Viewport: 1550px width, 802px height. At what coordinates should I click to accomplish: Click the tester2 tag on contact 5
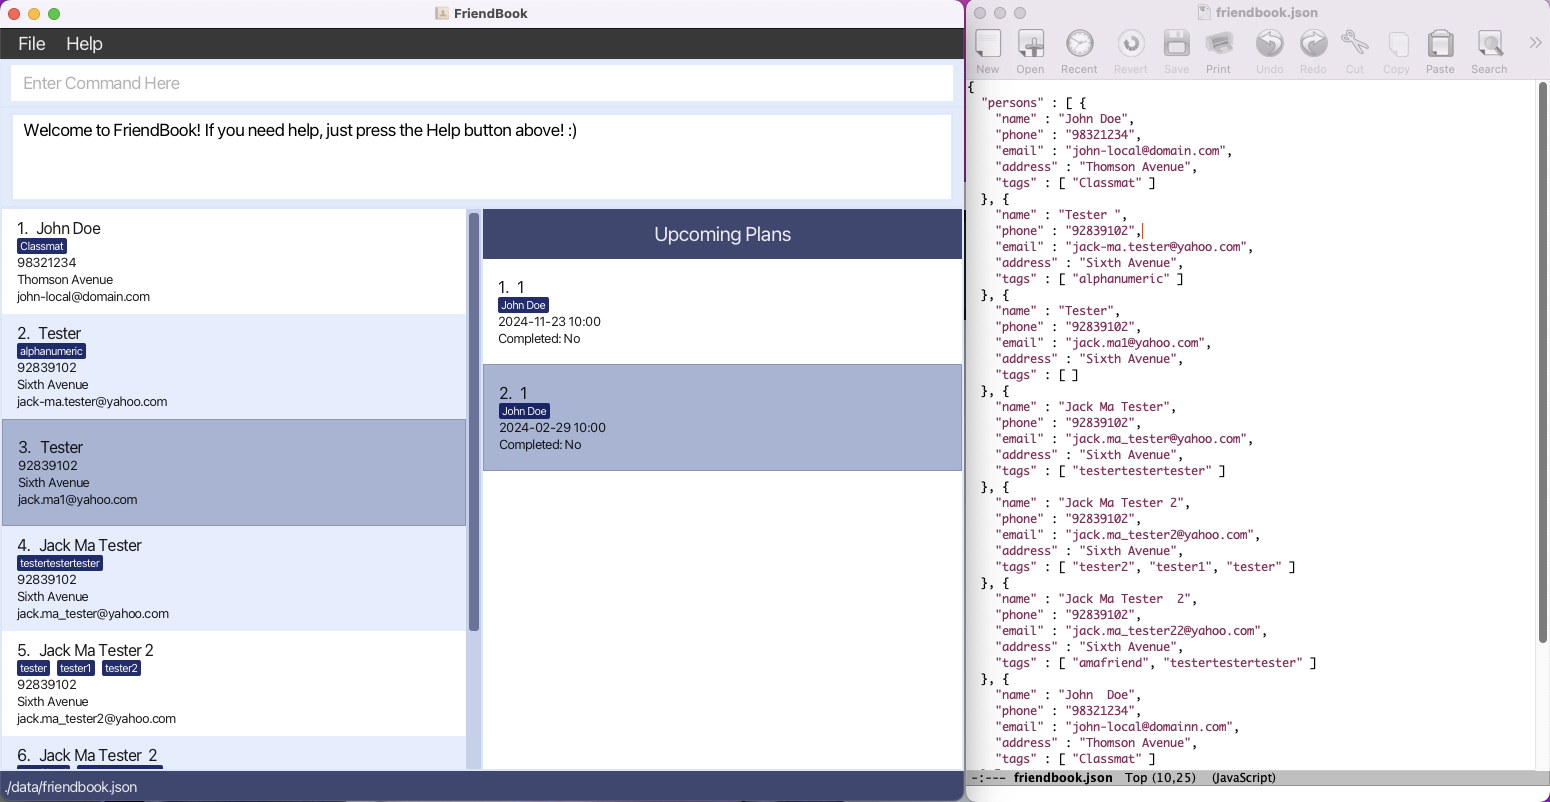(x=121, y=668)
